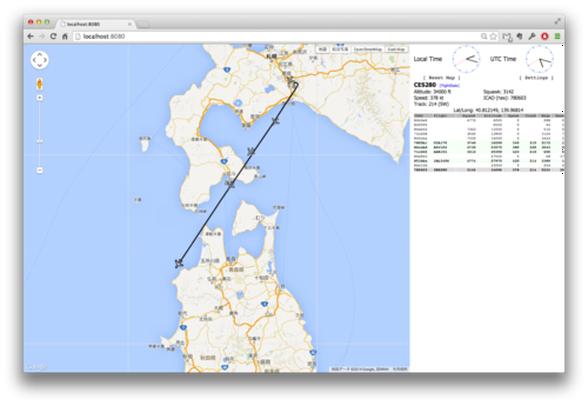The width and height of the screenshot is (588, 405).
Task: Reload the page with the refresh icon
Action: click(53, 36)
